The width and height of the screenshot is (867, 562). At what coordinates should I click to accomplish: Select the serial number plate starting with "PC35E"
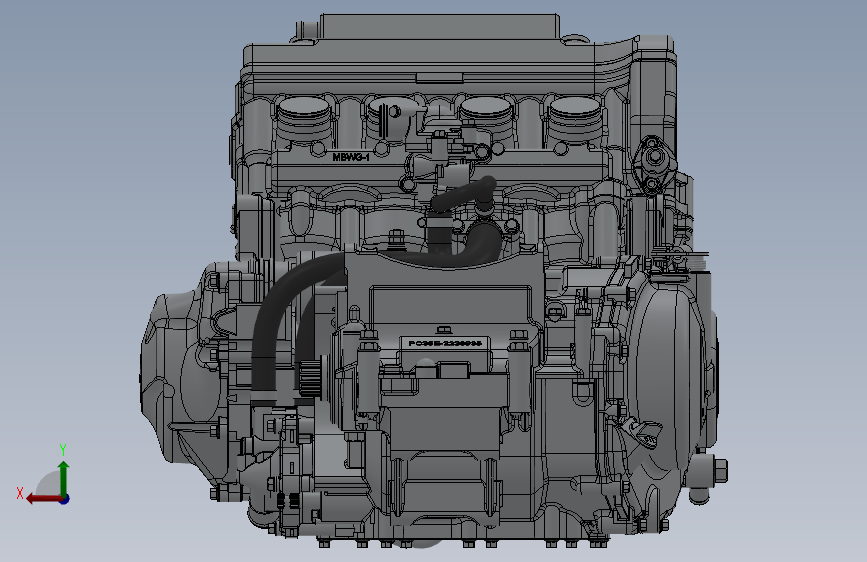(x=445, y=344)
